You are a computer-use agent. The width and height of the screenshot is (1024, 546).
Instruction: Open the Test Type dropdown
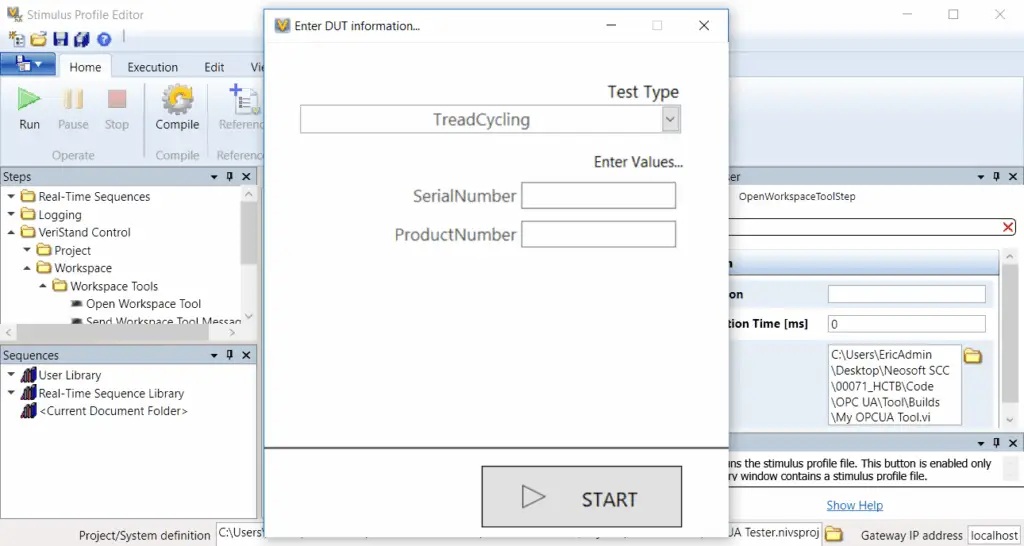671,120
